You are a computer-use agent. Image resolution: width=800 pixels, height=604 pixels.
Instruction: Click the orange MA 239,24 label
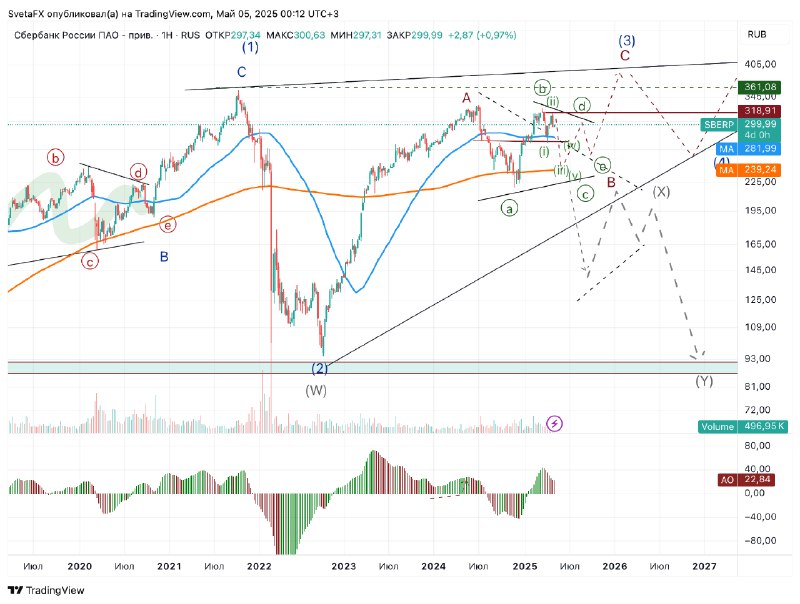(x=747, y=170)
